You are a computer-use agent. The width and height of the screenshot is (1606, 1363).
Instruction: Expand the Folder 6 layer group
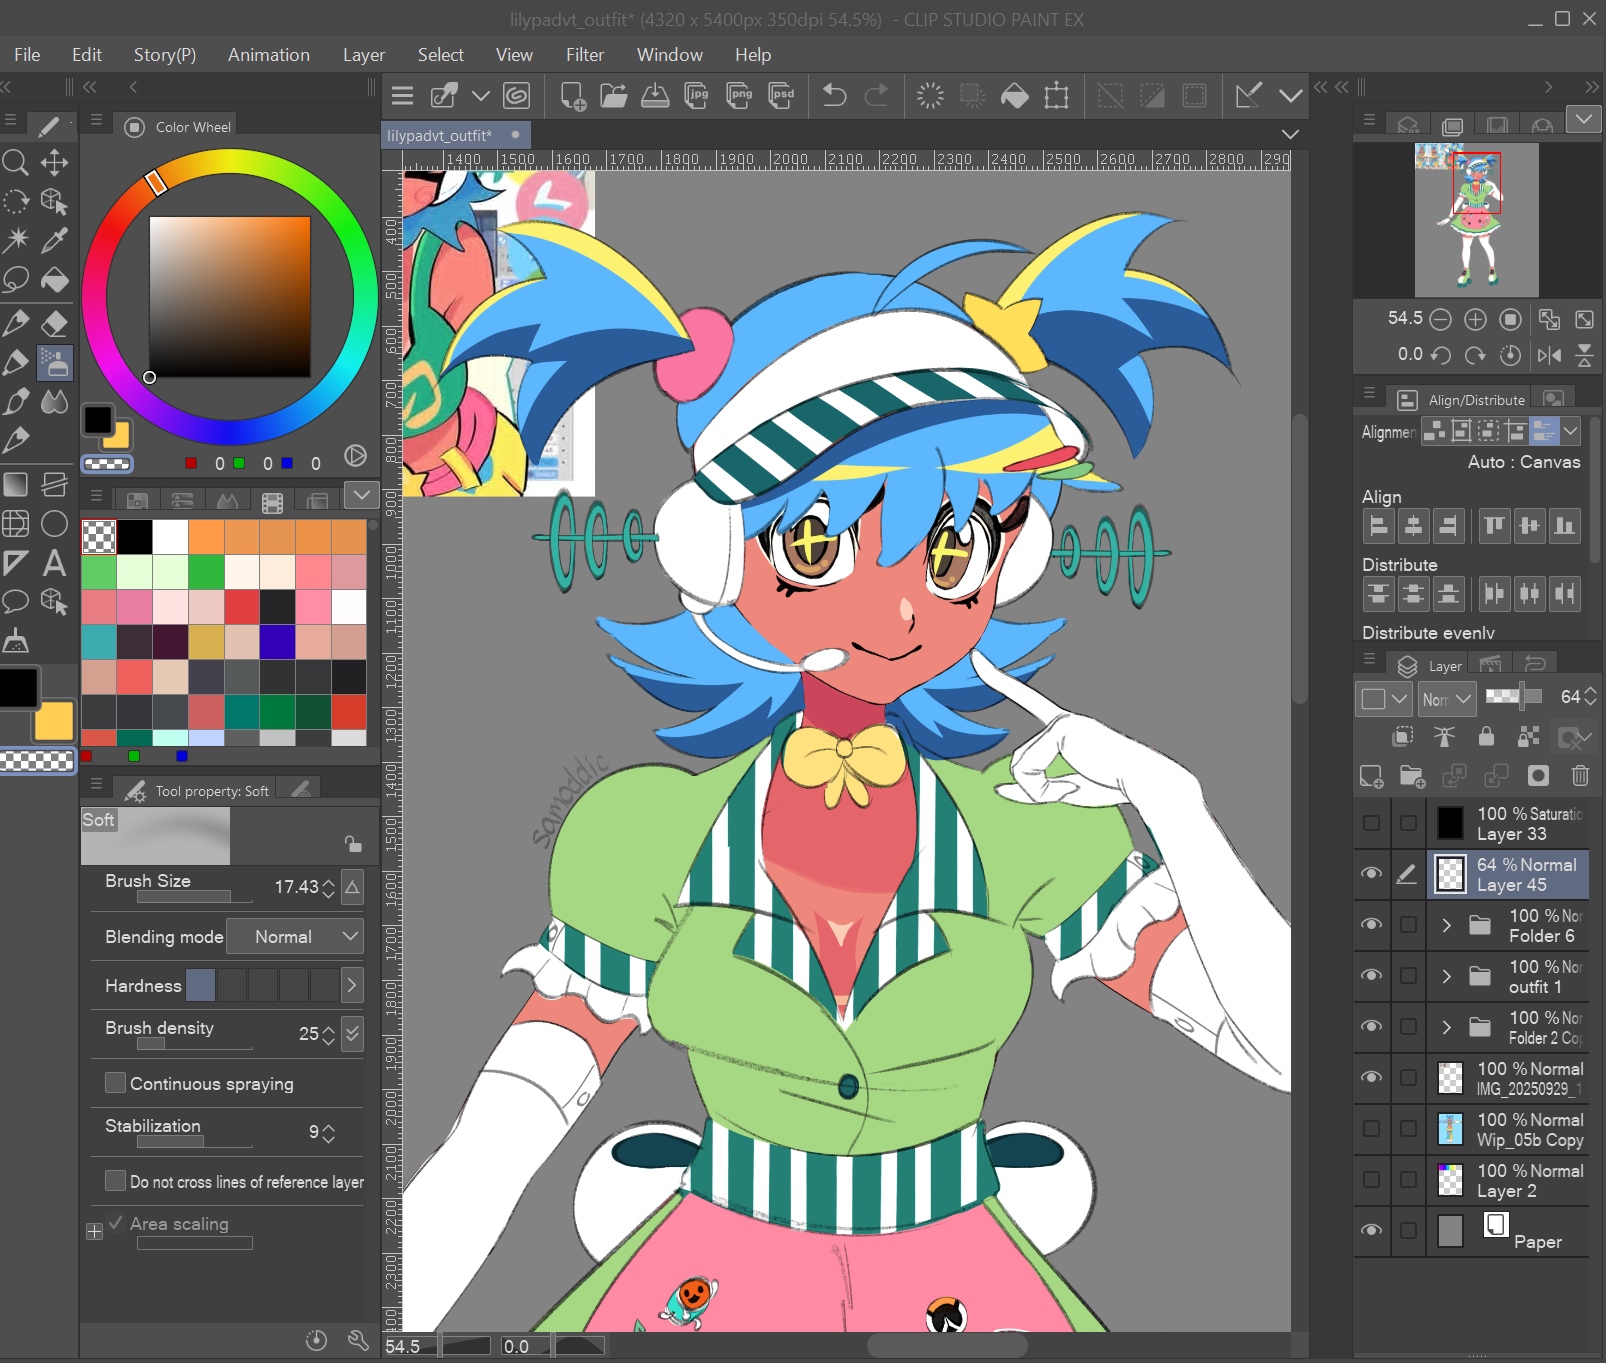pyautogui.click(x=1446, y=925)
